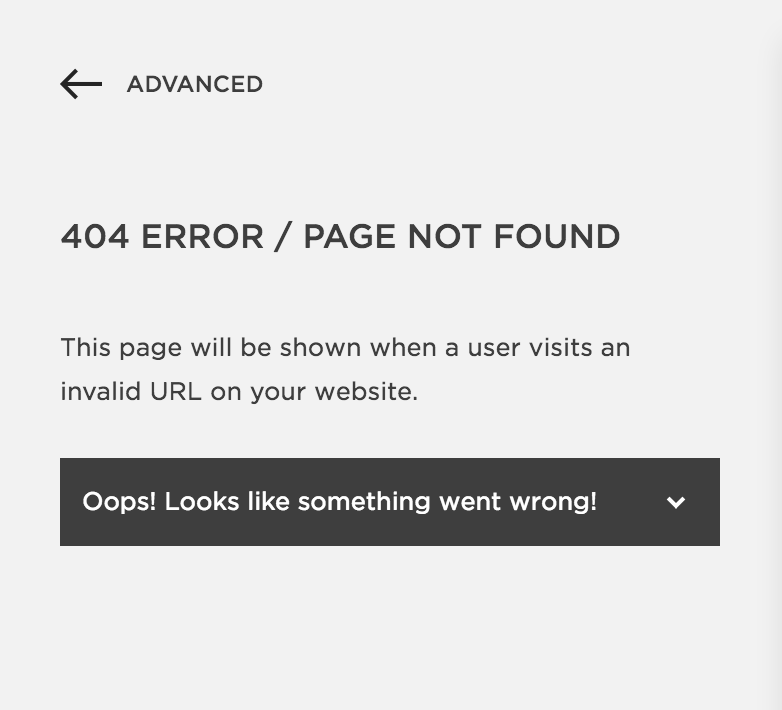Return to Advanced settings via left arrow
The height and width of the screenshot is (710, 782).
tap(81, 84)
